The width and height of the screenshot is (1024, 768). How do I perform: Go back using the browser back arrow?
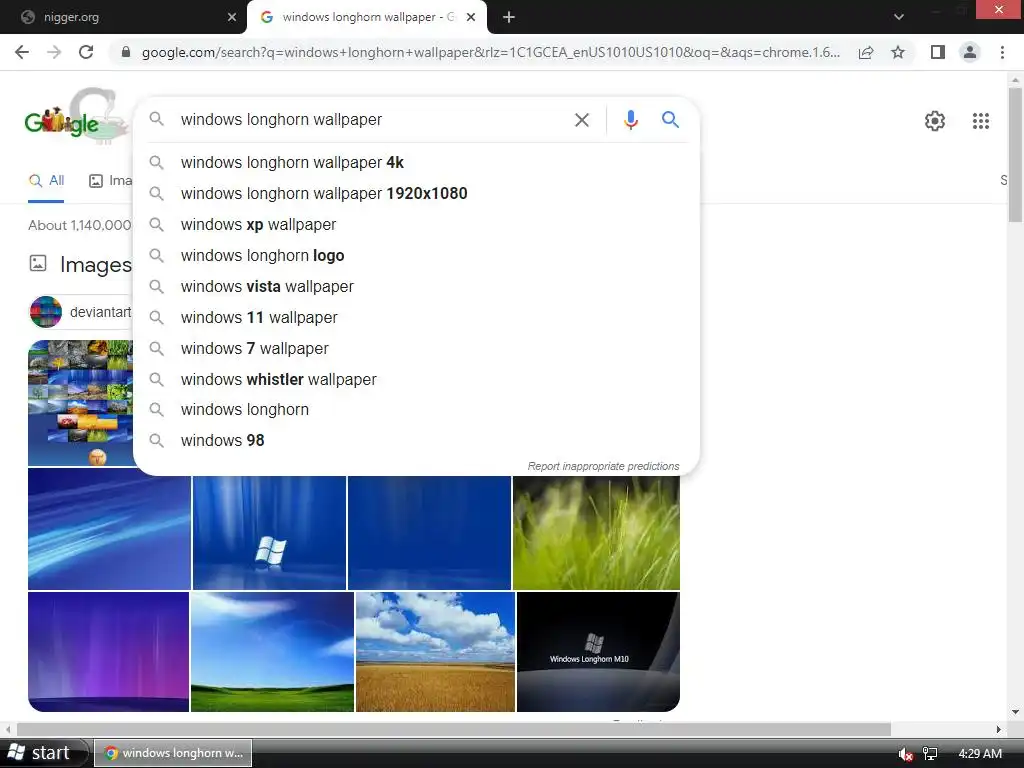(22, 52)
